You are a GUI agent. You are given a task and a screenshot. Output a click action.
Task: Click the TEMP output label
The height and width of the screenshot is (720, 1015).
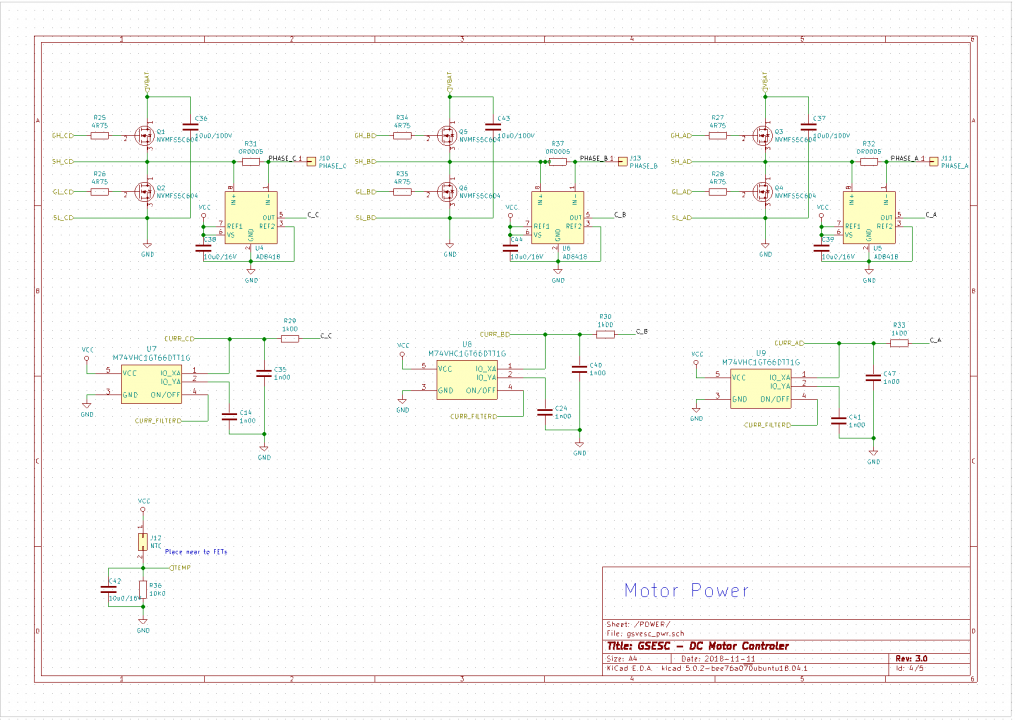point(181,568)
